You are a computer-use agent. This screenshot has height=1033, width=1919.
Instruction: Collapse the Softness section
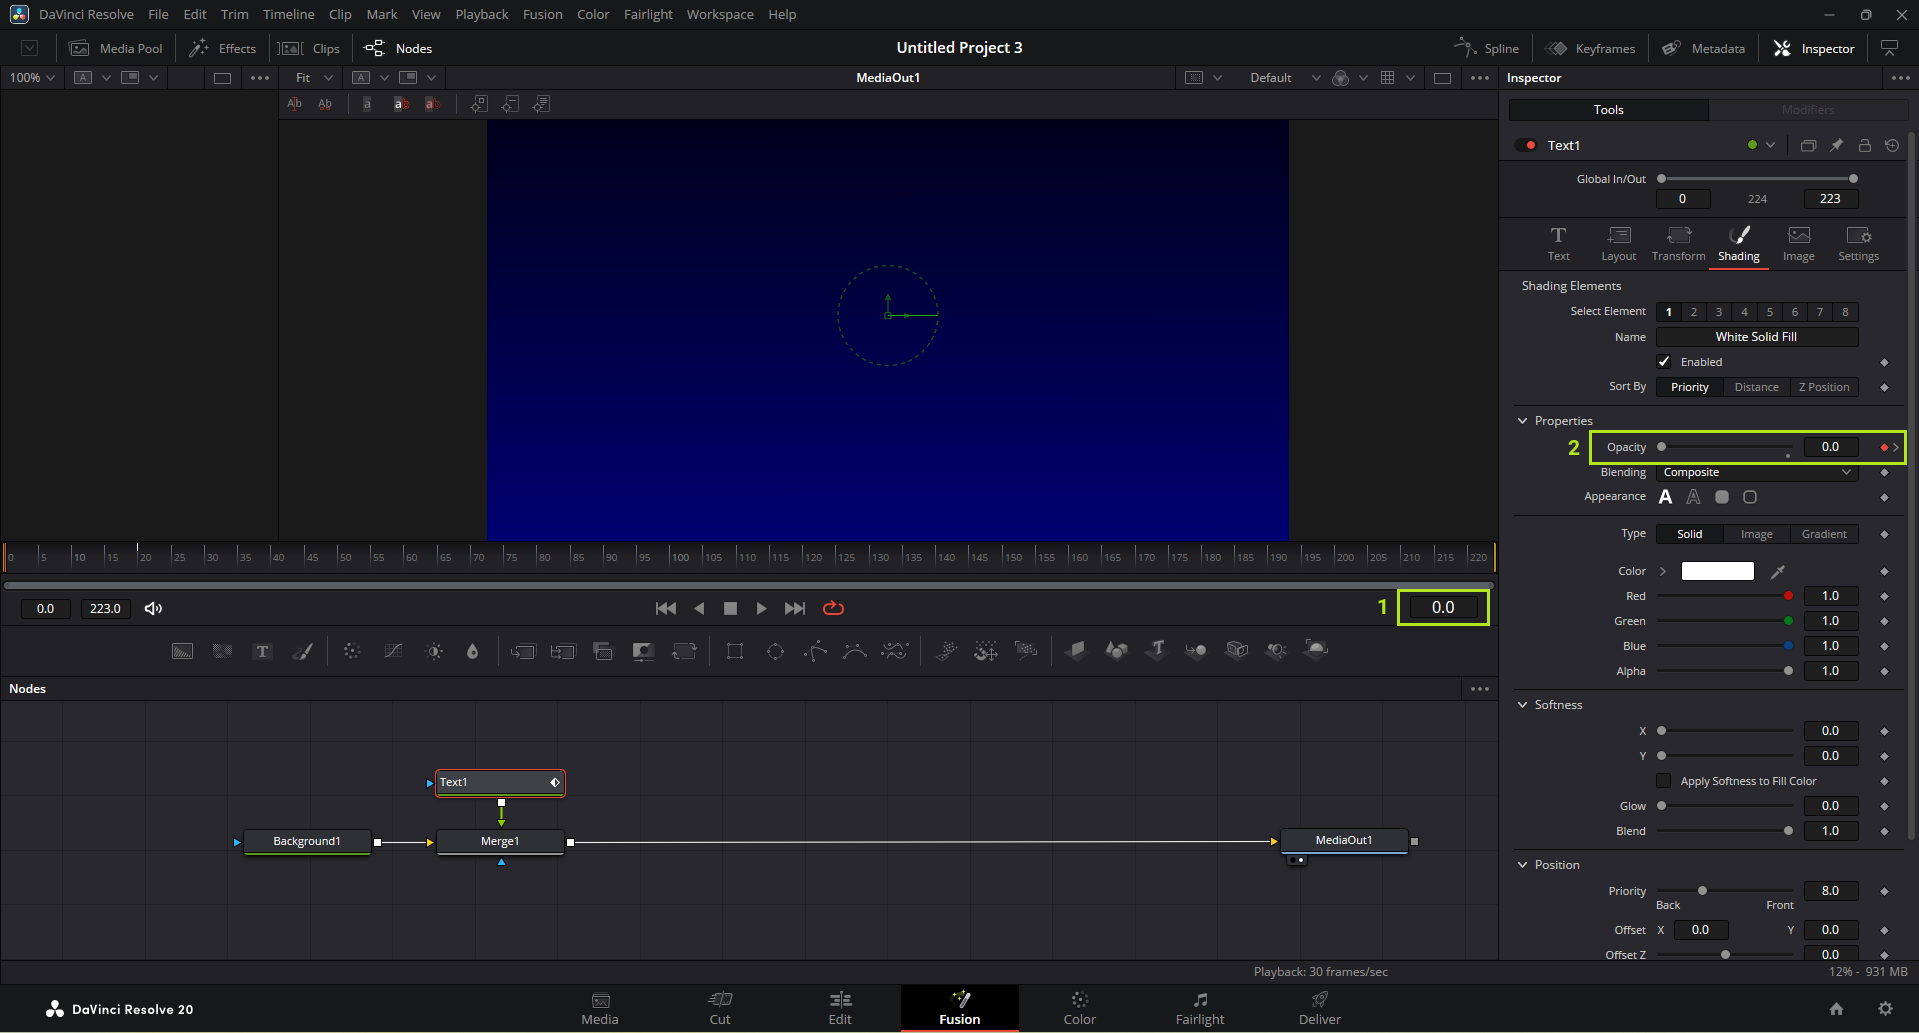pyautogui.click(x=1523, y=705)
